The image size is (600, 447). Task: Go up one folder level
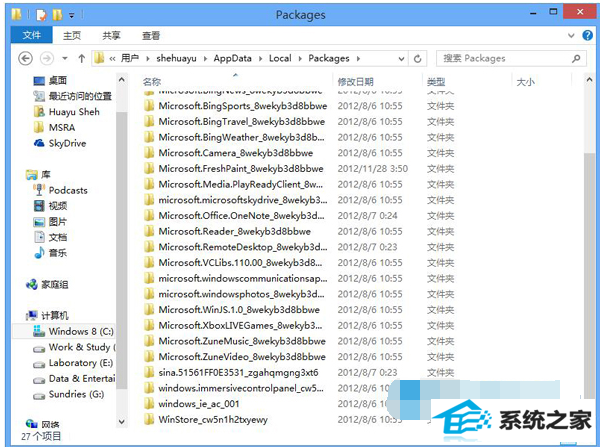click(x=81, y=59)
